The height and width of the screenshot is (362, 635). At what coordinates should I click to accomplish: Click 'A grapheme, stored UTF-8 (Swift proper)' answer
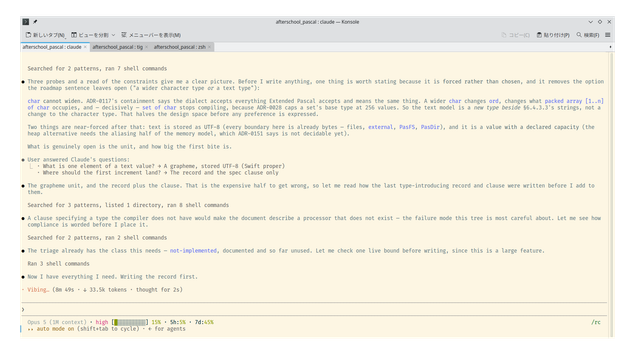(224, 166)
